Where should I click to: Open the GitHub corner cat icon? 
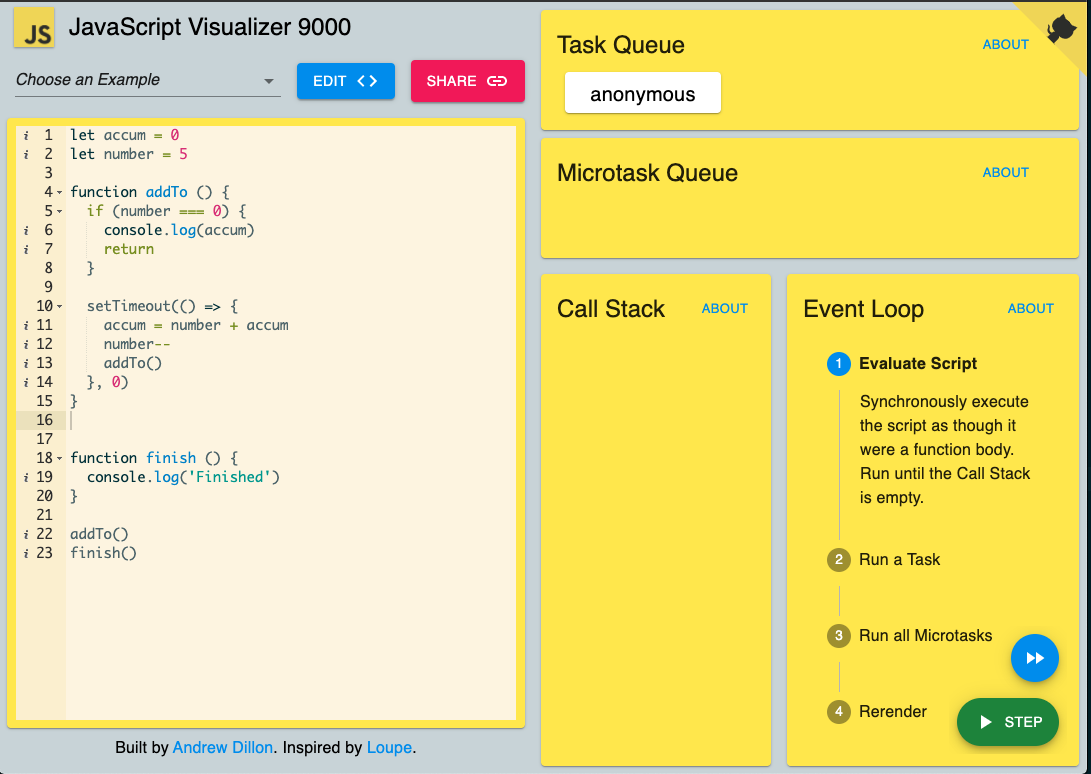pos(1061,29)
